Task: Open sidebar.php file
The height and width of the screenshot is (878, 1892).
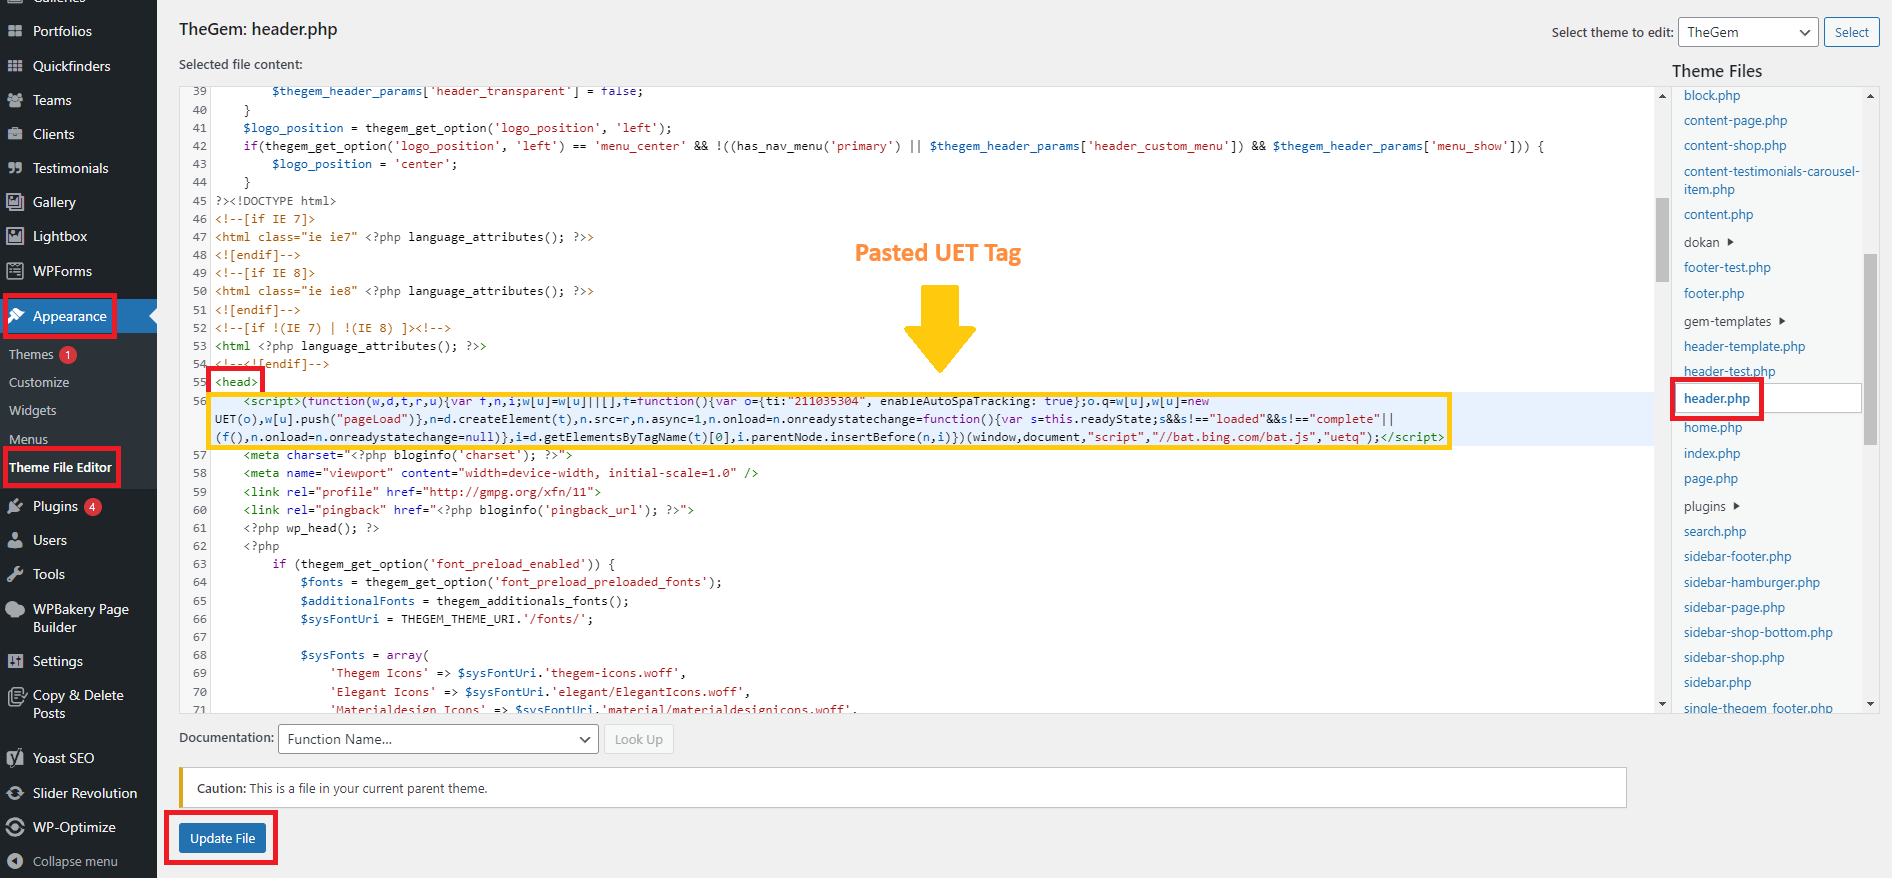Action: click(x=1717, y=683)
